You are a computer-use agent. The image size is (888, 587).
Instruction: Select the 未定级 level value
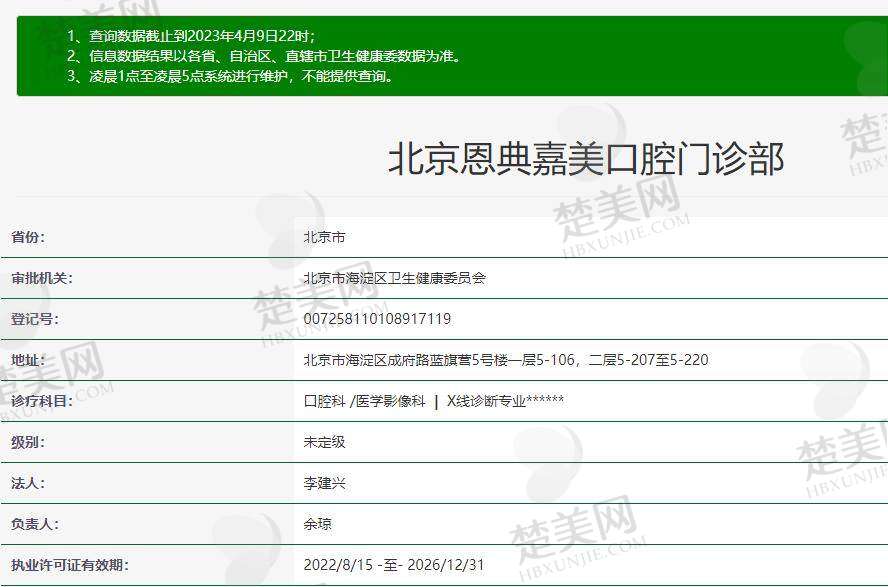324,442
